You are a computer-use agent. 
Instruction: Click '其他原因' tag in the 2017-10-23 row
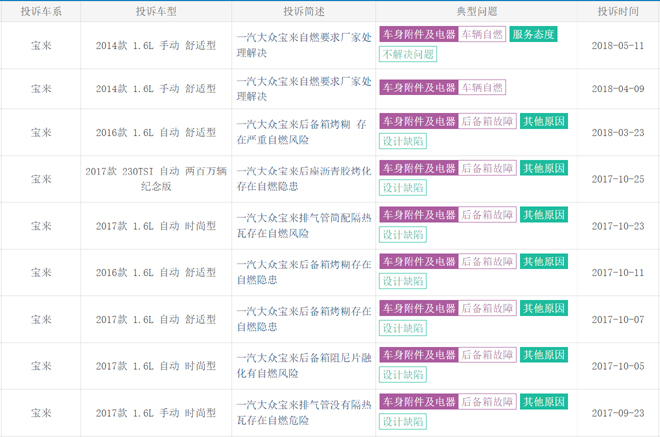(x=544, y=215)
